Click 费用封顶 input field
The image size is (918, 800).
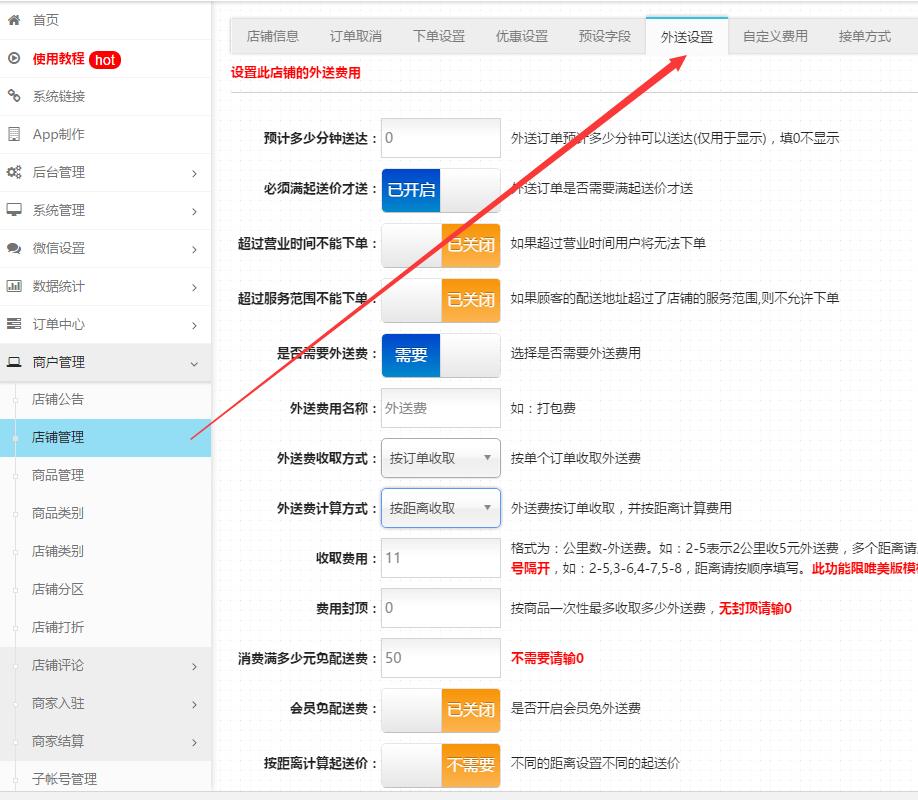click(x=441, y=608)
